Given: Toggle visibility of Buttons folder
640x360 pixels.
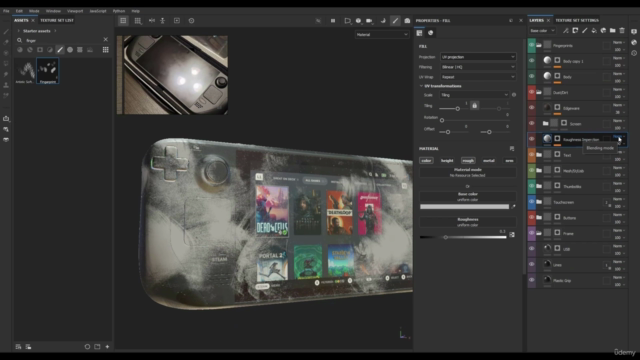Looking at the screenshot, I should tap(531, 218).
